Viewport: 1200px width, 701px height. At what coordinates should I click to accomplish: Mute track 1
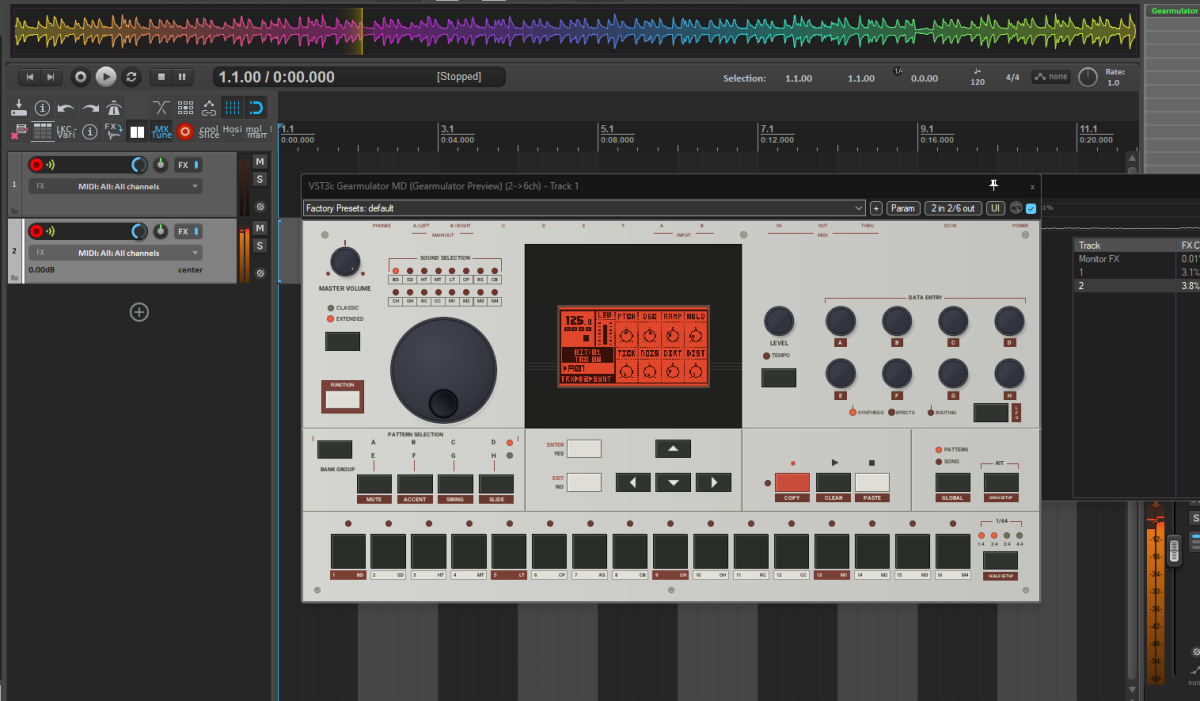tap(260, 162)
